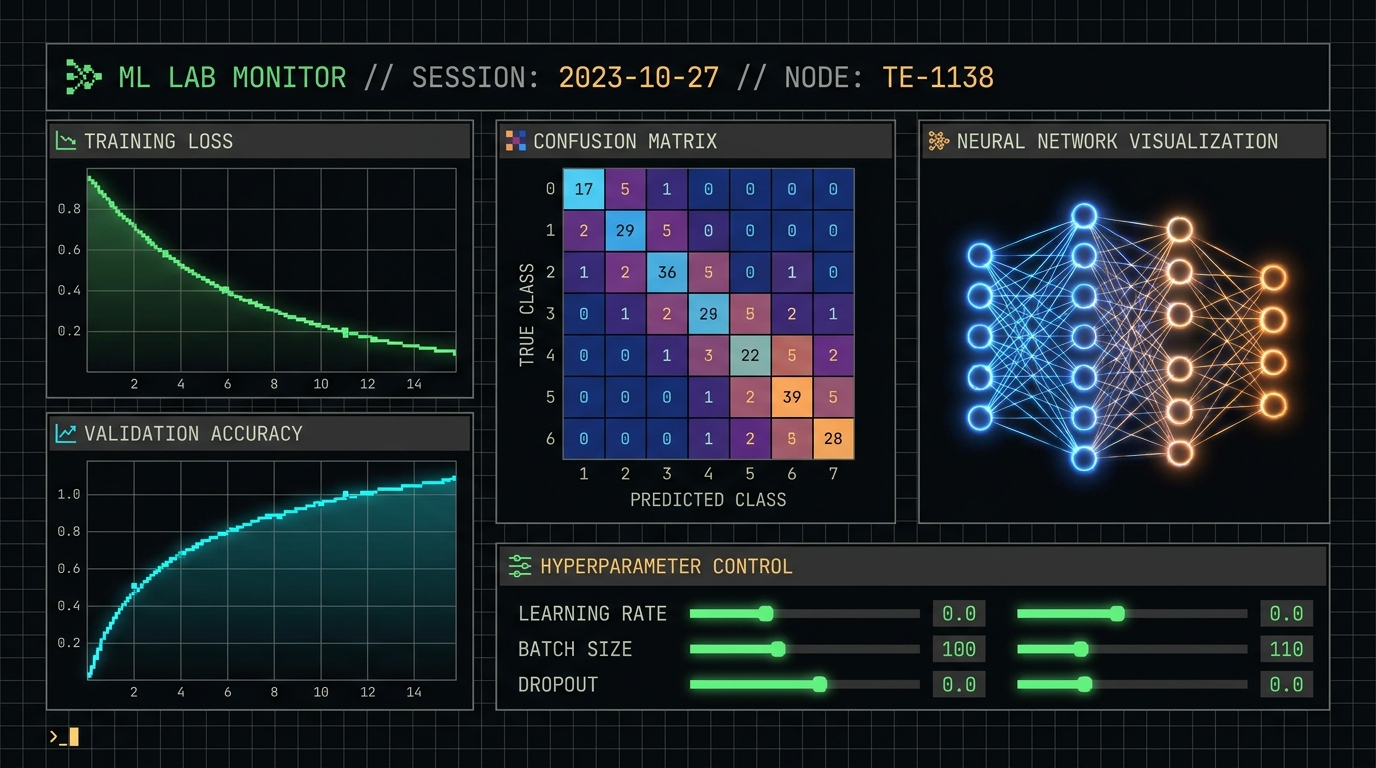Click the data marker near epoch 6 on Training Loss
Image resolution: width=1376 pixels, height=768 pixels.
point(226,291)
